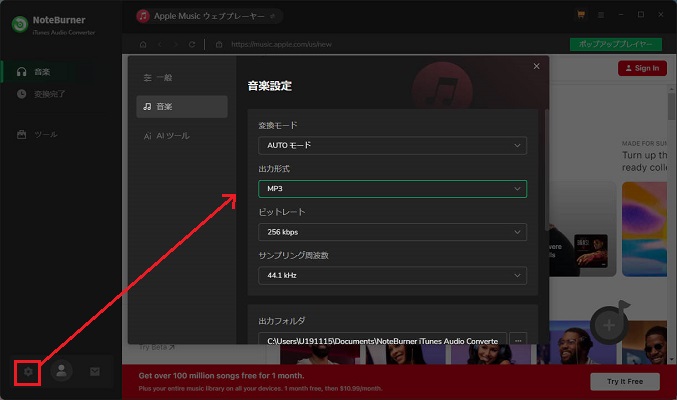Expand 出力形式 dropdown showing MP3
The height and width of the screenshot is (400, 677).
[x=392, y=189]
